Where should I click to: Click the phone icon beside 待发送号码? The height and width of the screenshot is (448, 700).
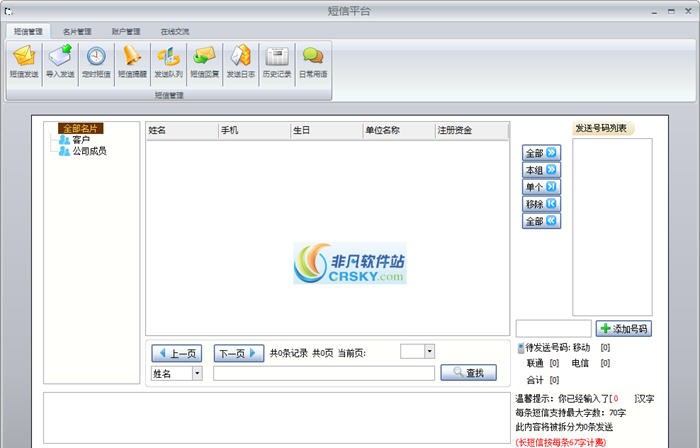coord(521,348)
